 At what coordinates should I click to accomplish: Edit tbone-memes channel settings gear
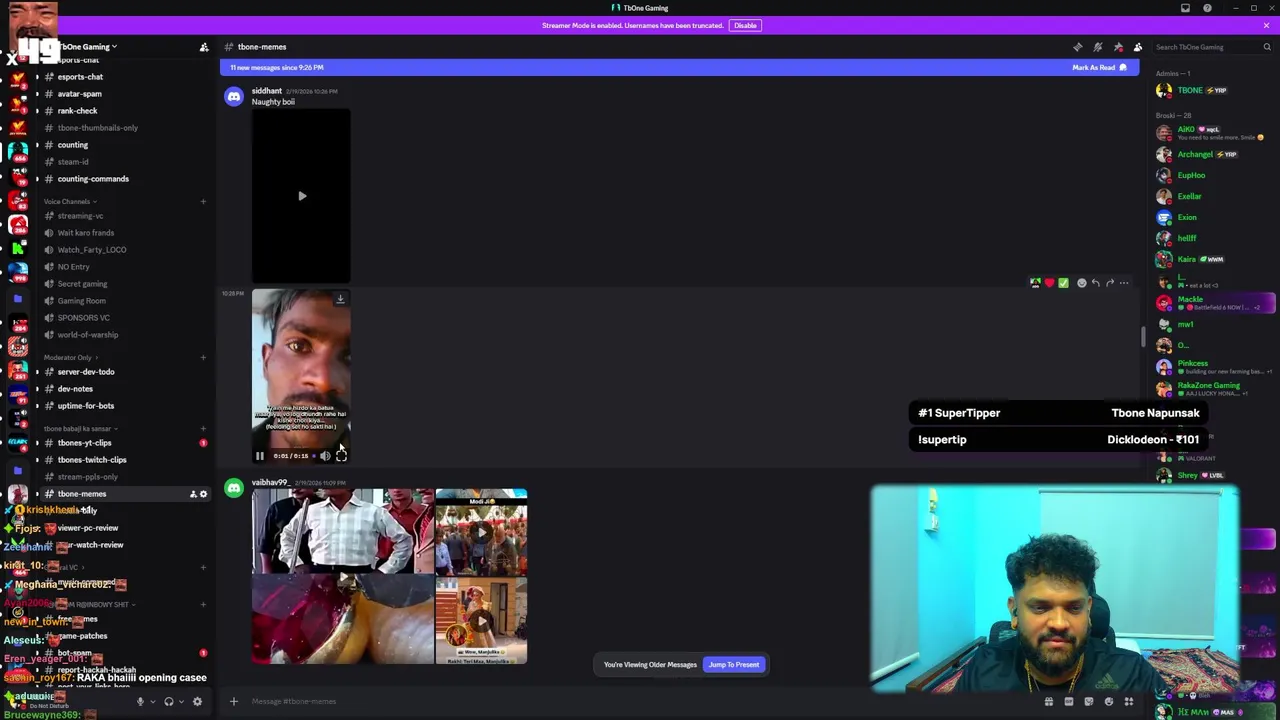[203, 494]
